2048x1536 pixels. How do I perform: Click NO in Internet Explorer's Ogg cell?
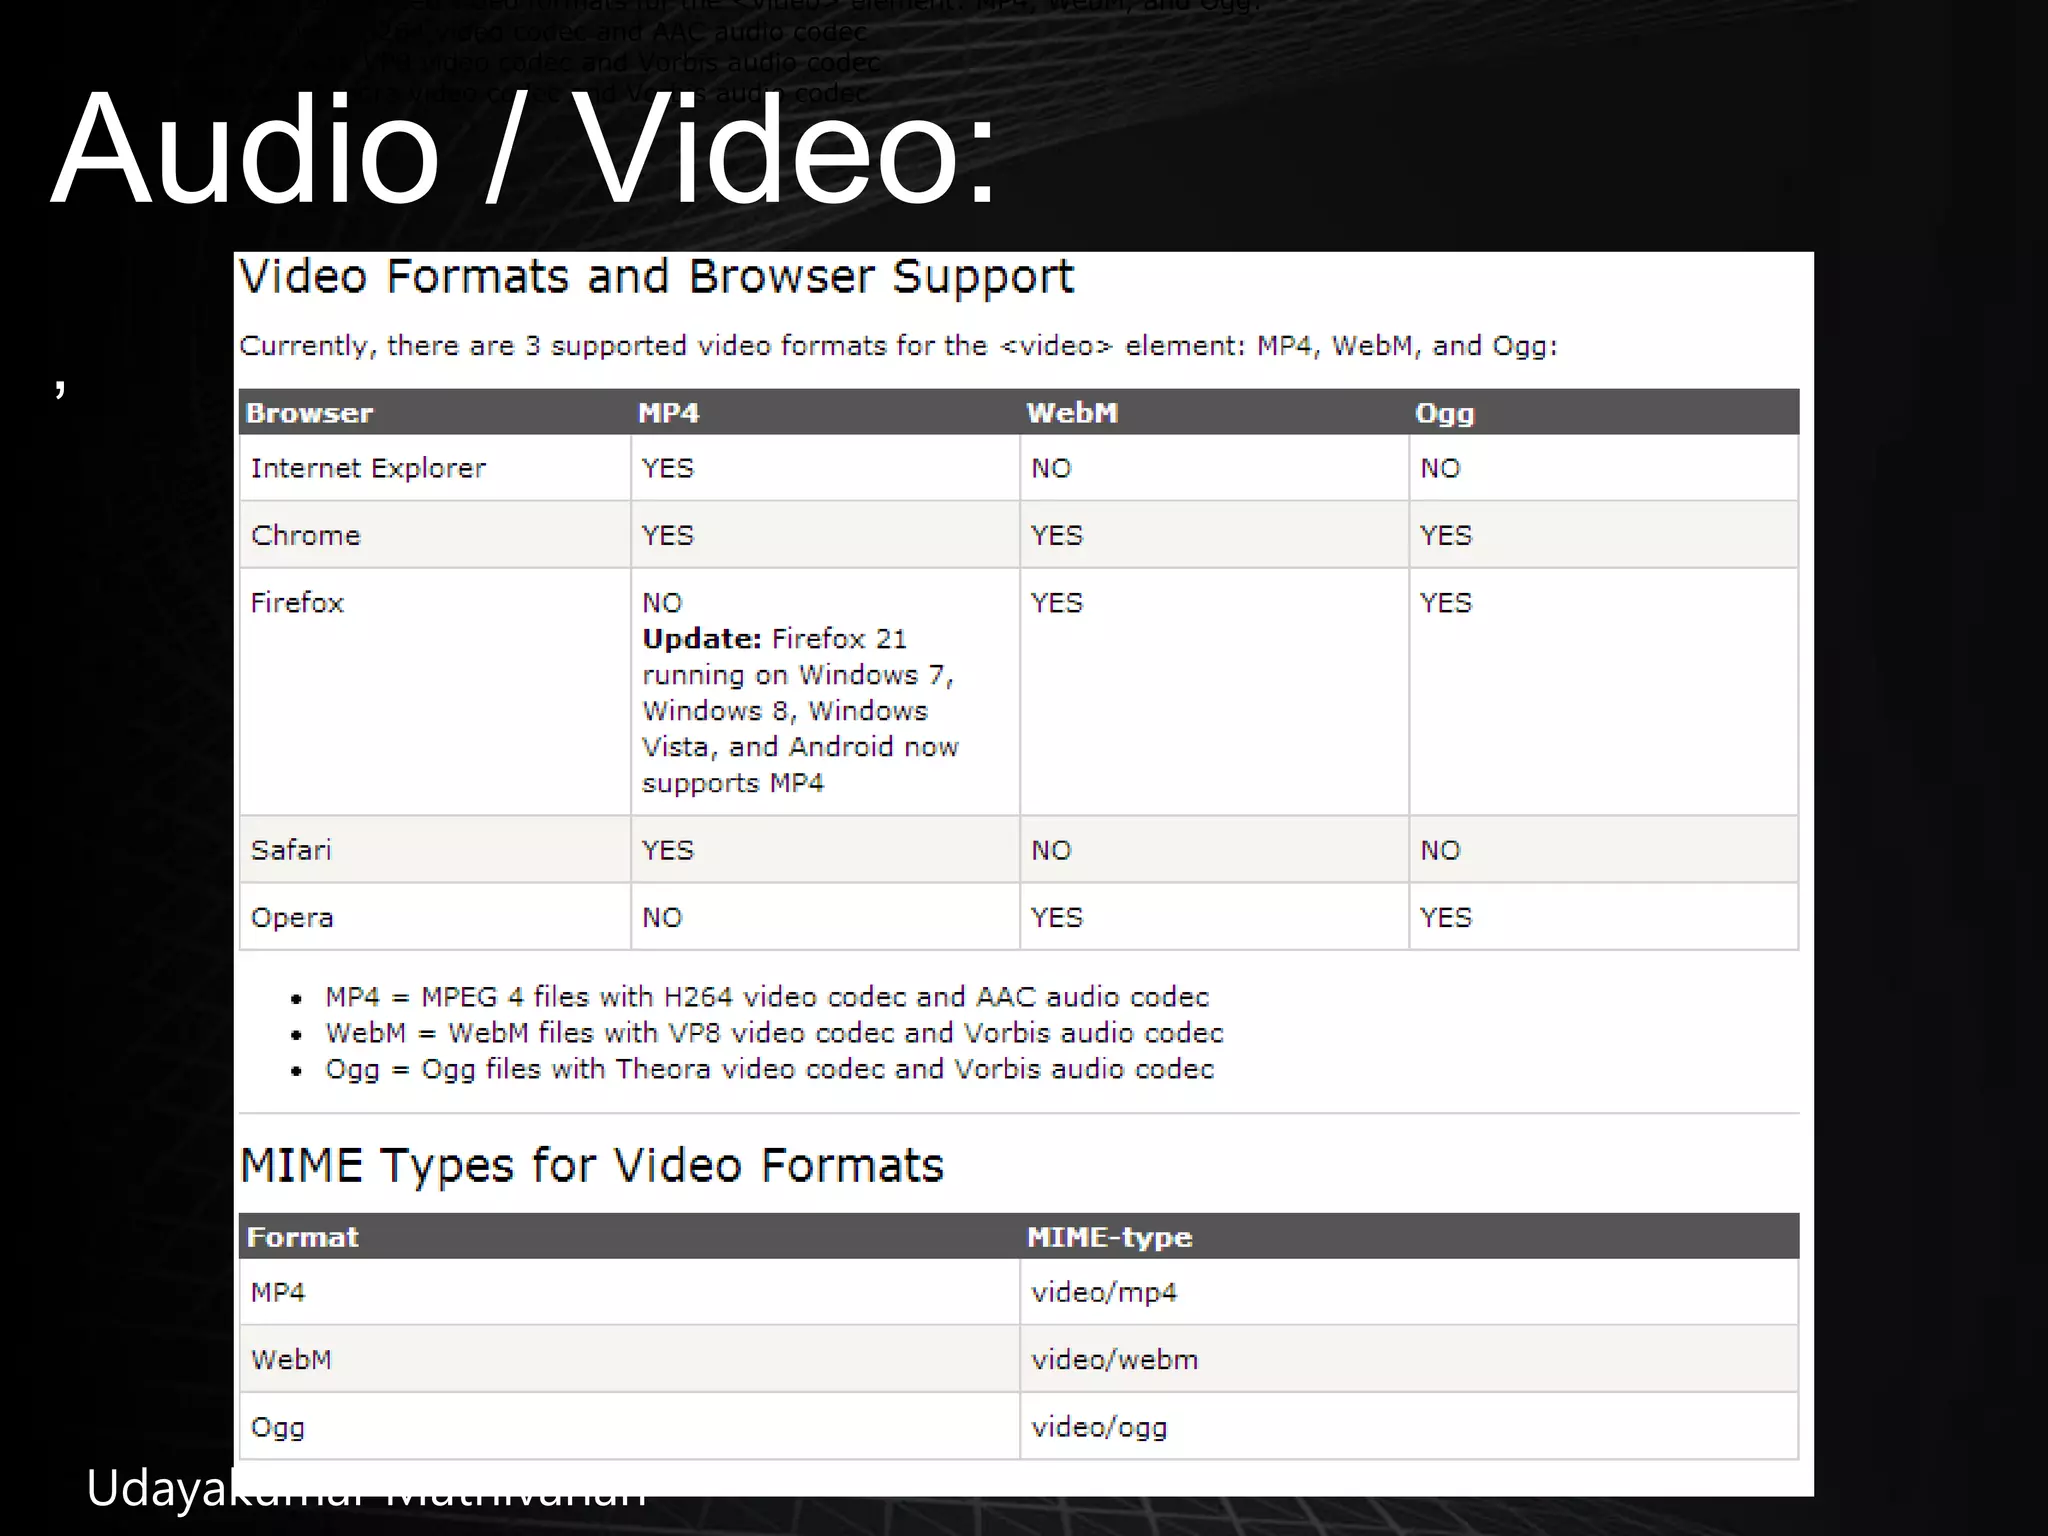pos(1440,468)
